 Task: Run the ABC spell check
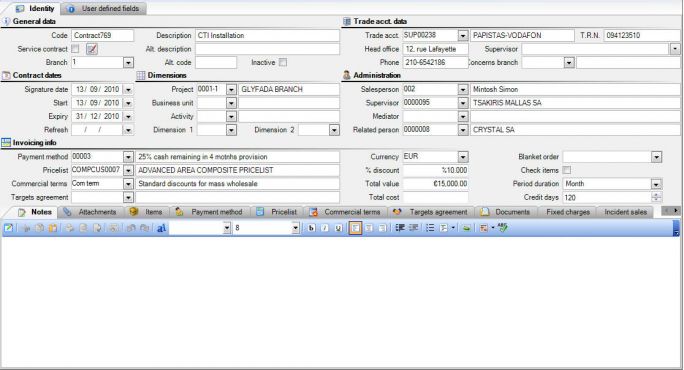pyautogui.click(x=503, y=227)
